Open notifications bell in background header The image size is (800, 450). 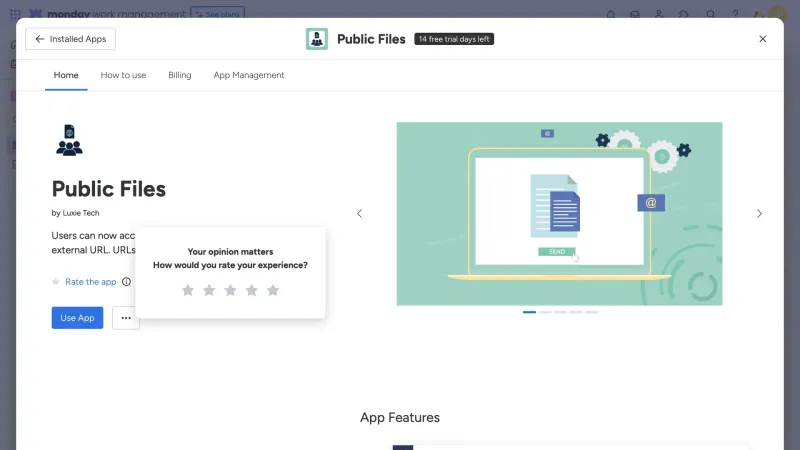point(610,14)
